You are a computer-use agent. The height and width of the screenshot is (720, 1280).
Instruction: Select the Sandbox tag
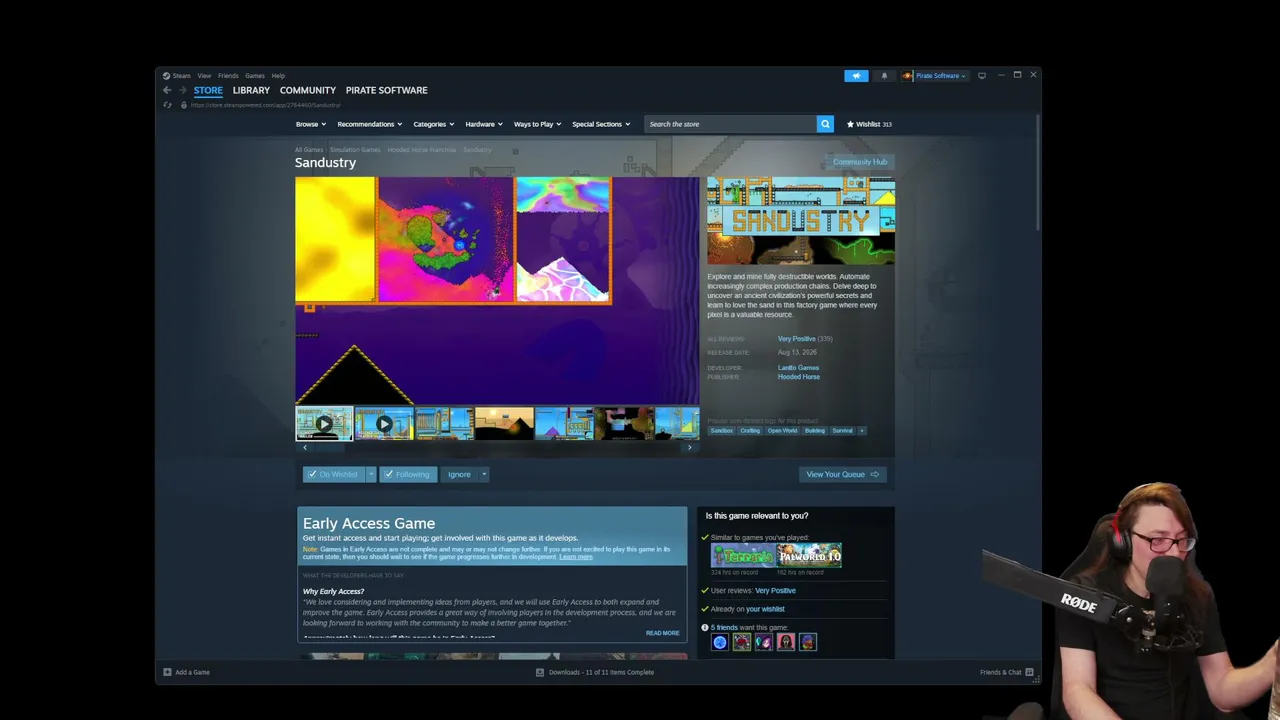point(721,431)
